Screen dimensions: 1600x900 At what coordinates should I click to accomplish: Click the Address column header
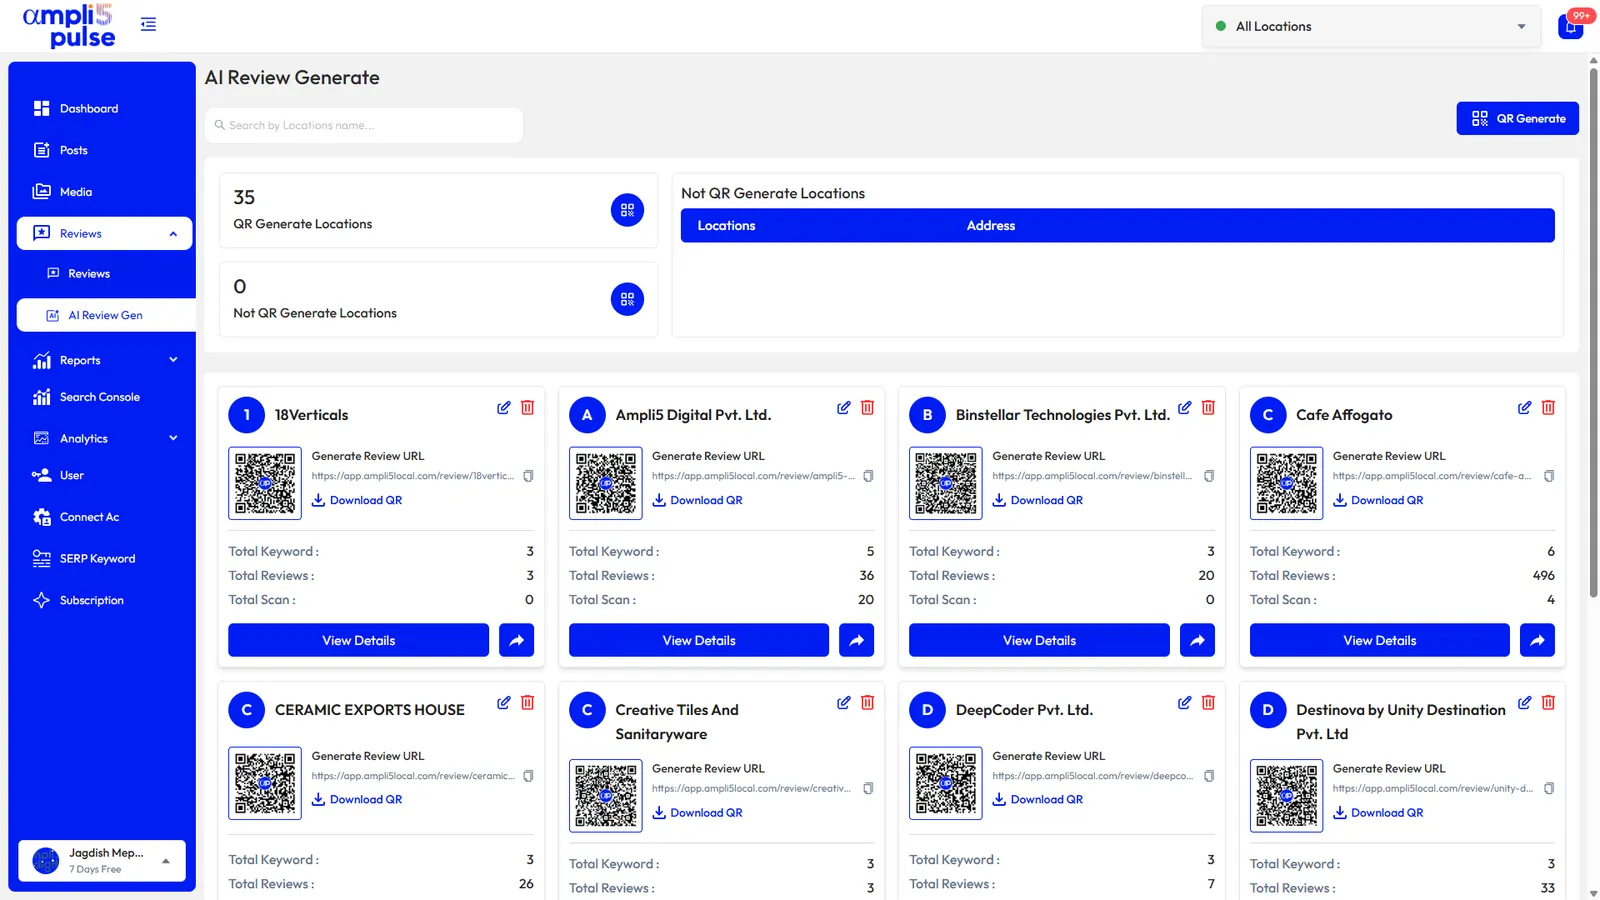[990, 226]
